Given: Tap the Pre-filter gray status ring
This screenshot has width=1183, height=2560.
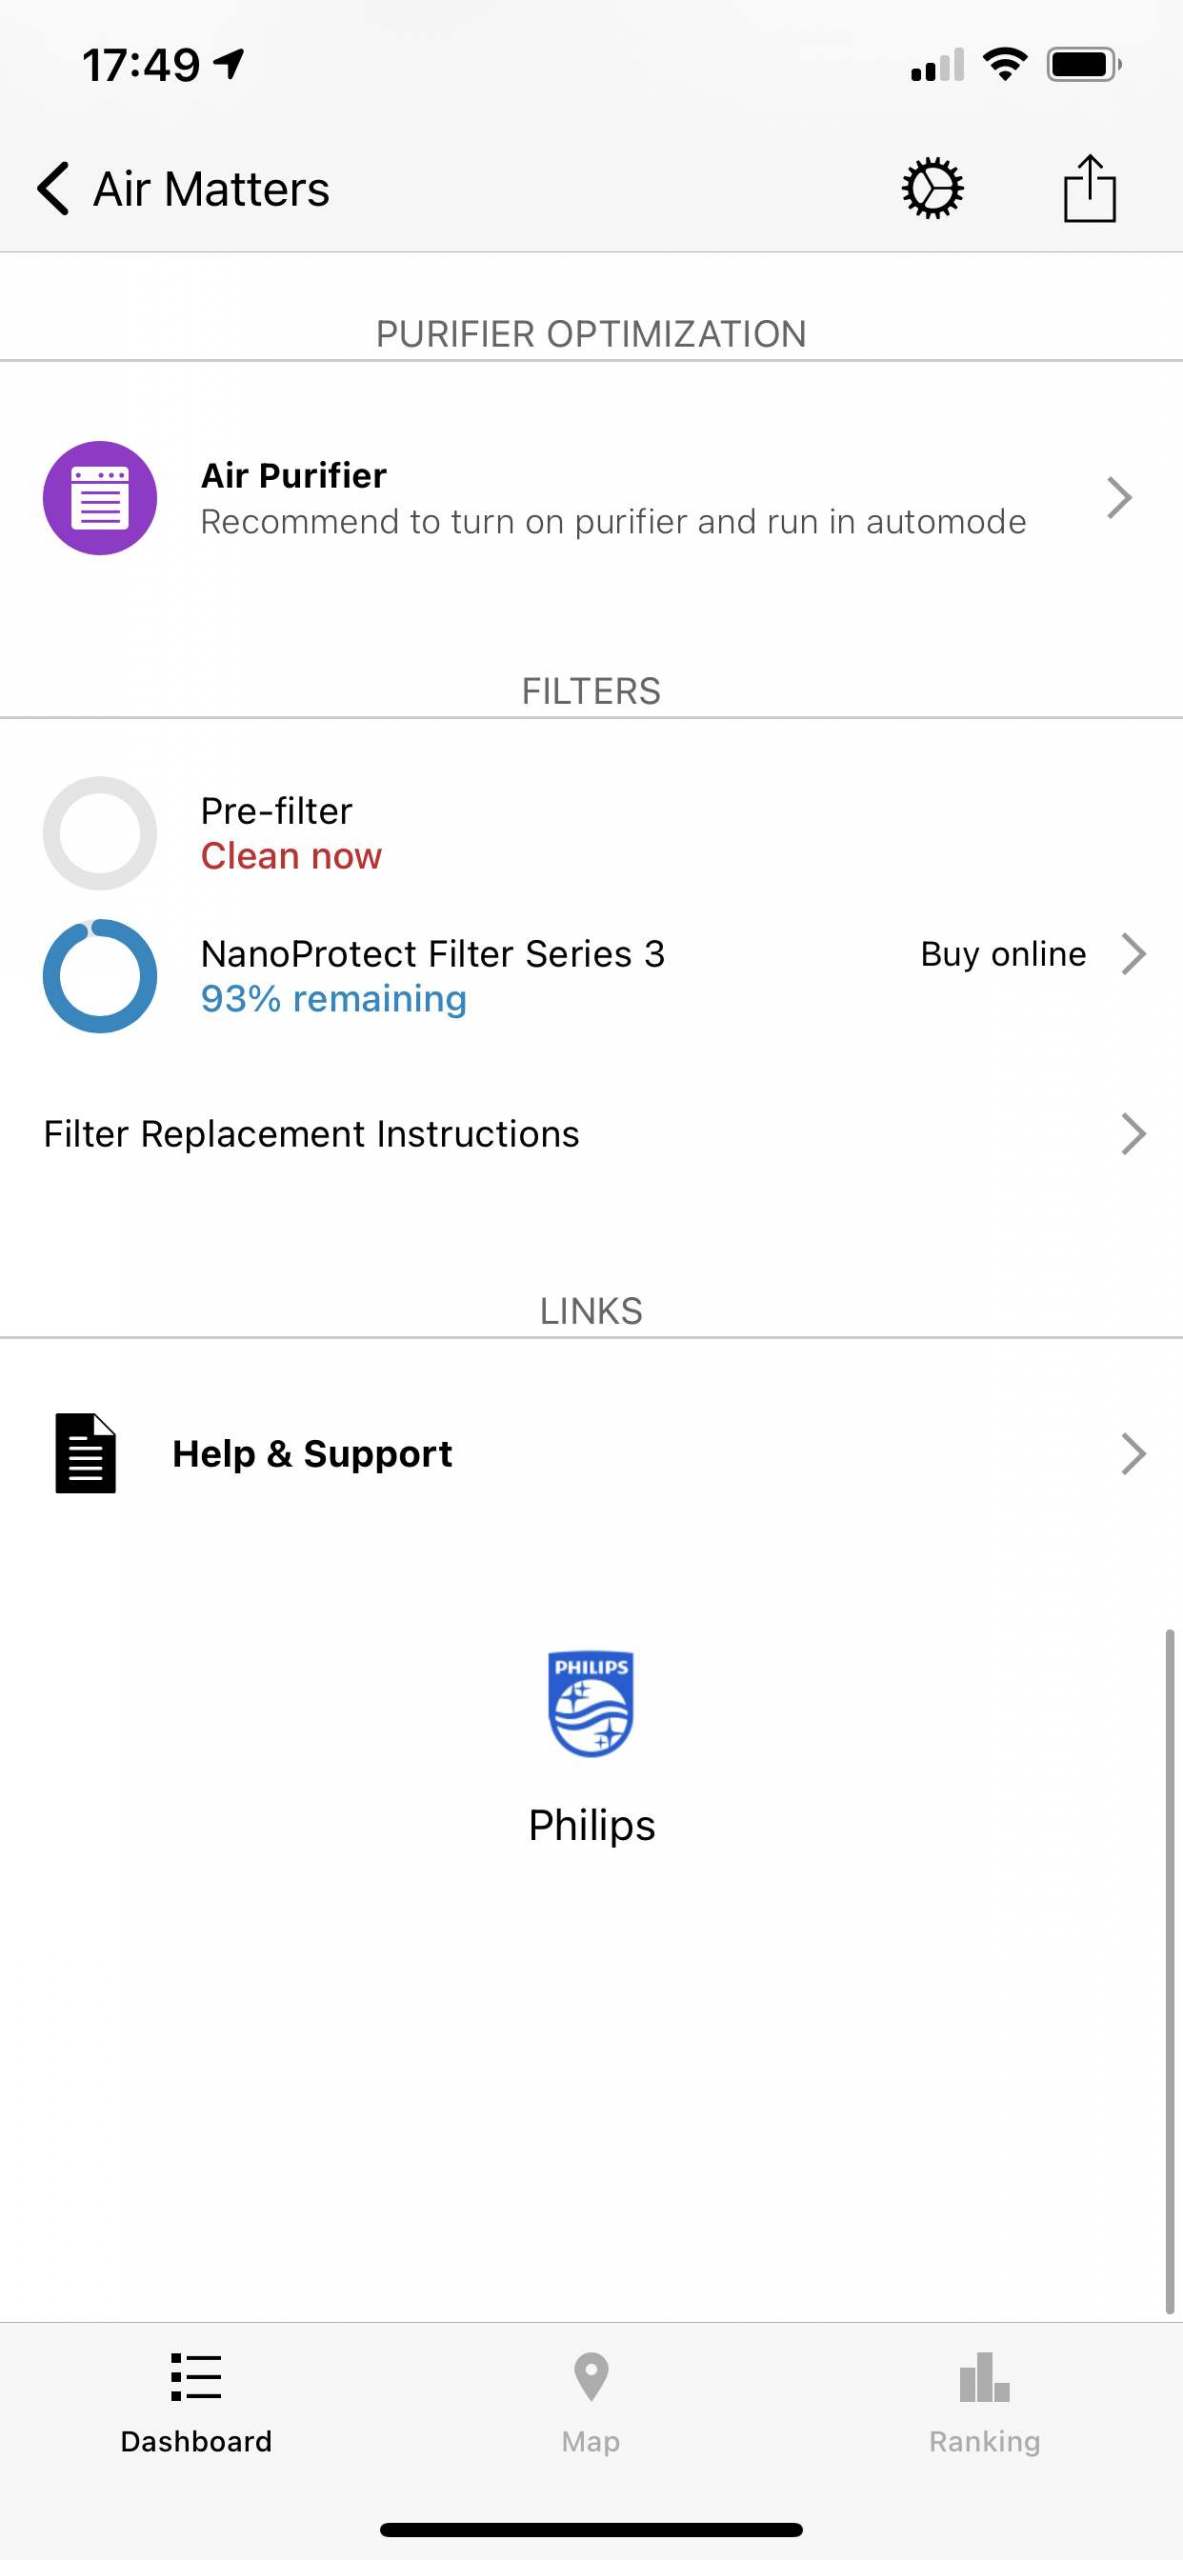Looking at the screenshot, I should coord(100,833).
